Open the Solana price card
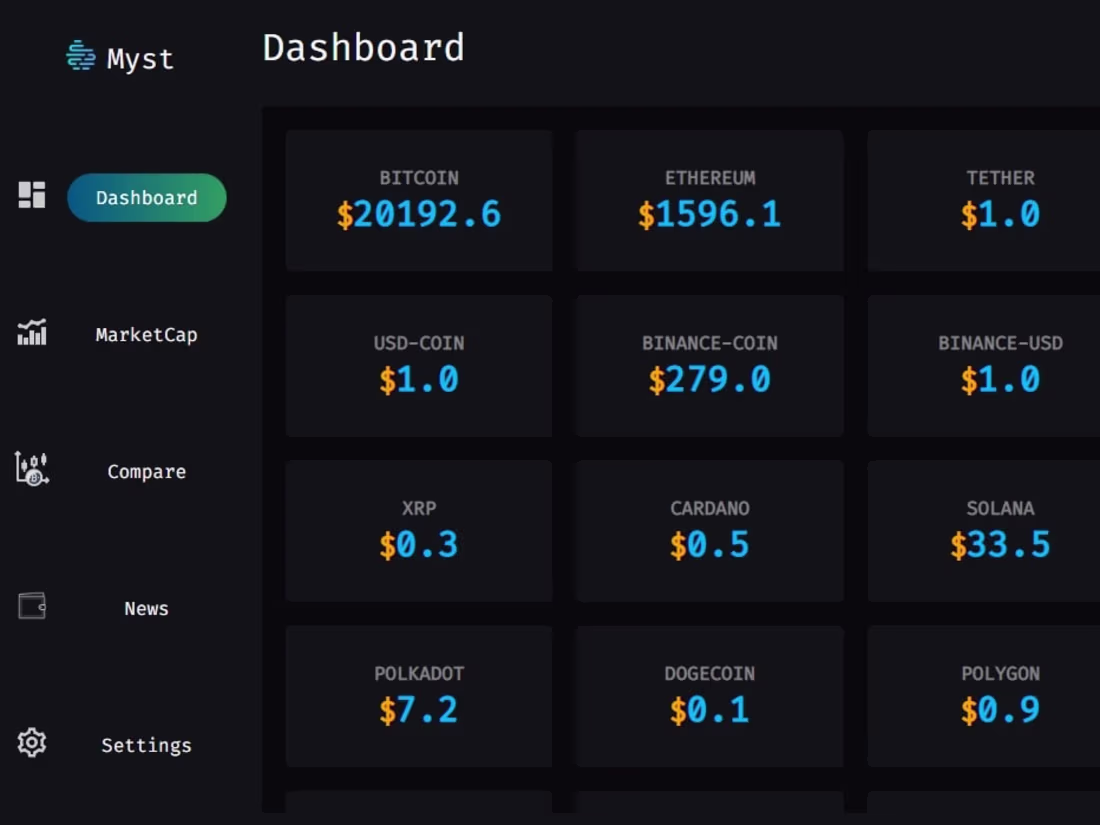Viewport: 1100px width, 825px height. pyautogui.click(x=1000, y=529)
